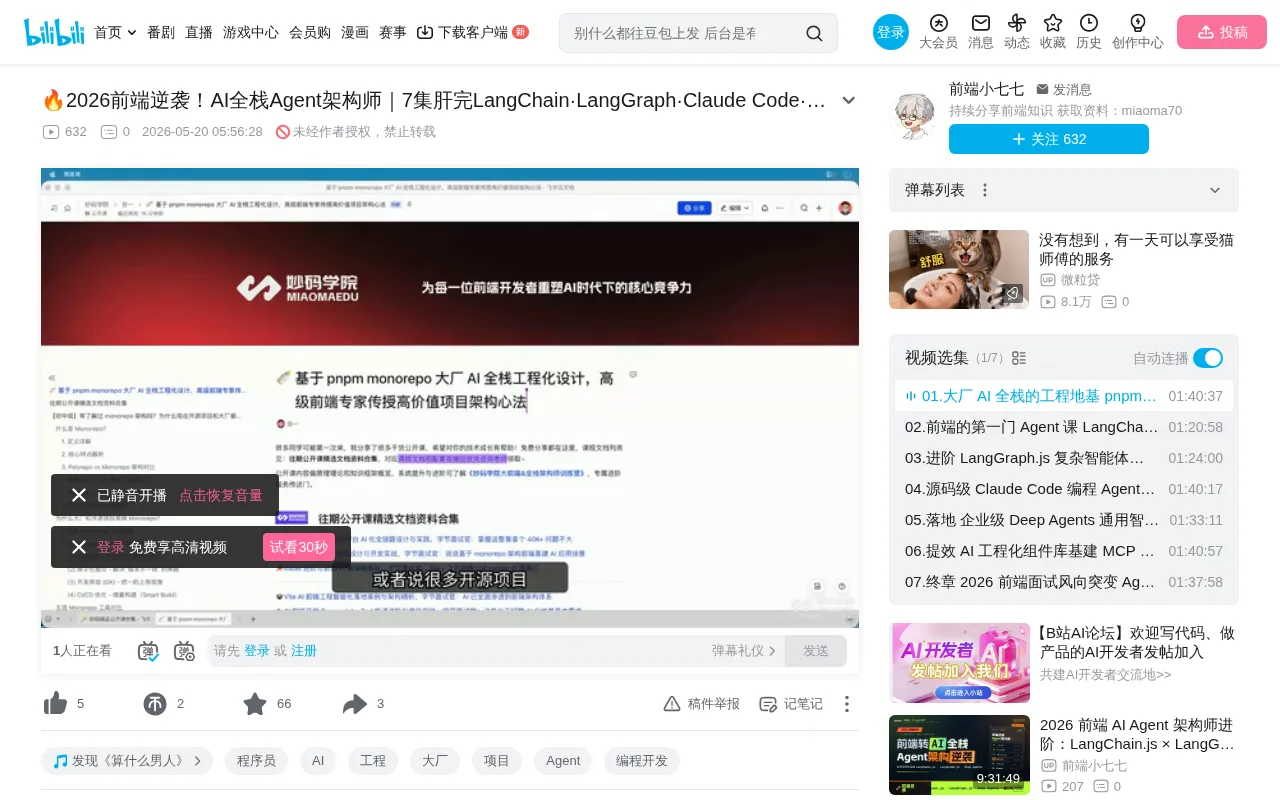Switch video list view mode icon
1280x800 pixels.
(1019, 358)
